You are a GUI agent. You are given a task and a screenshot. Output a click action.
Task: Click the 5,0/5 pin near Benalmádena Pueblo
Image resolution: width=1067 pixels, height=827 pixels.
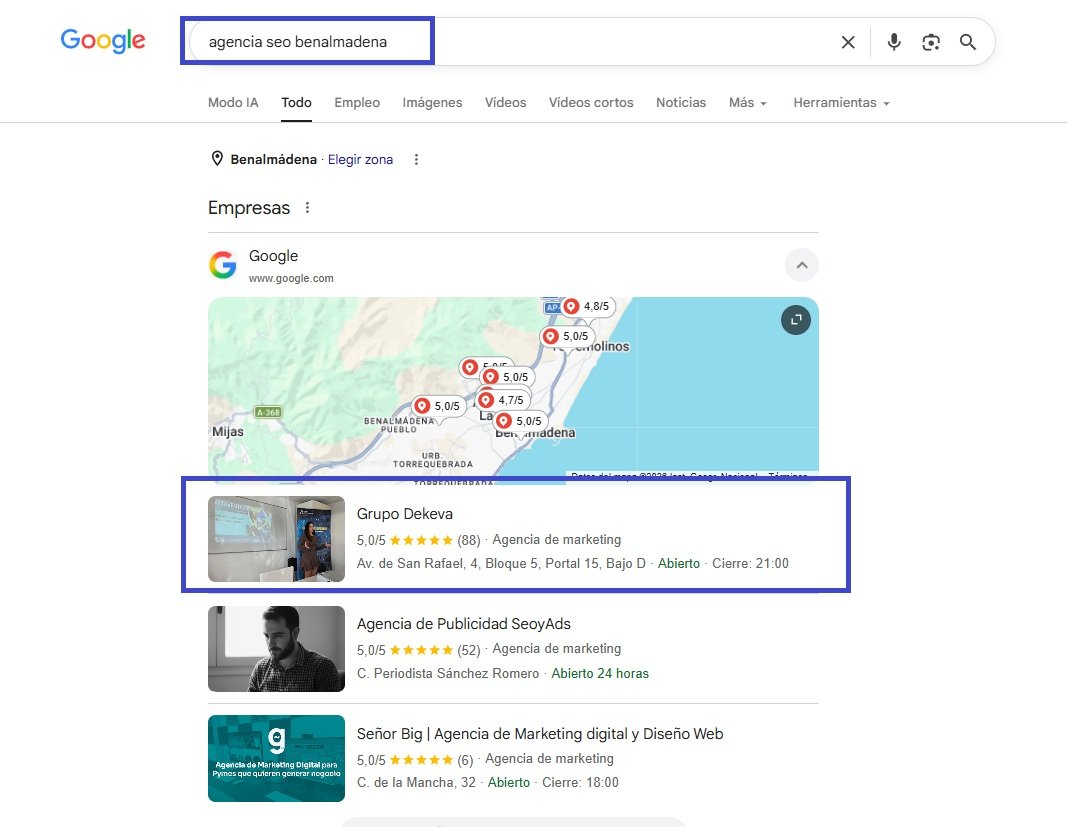point(439,406)
